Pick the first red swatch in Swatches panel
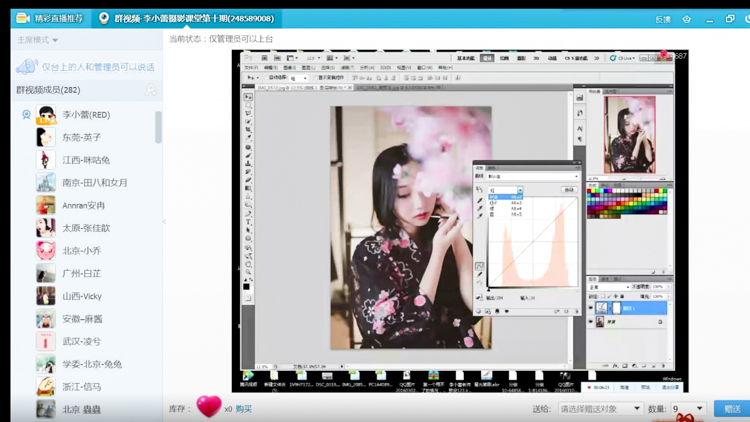The image size is (750, 422). [589, 191]
